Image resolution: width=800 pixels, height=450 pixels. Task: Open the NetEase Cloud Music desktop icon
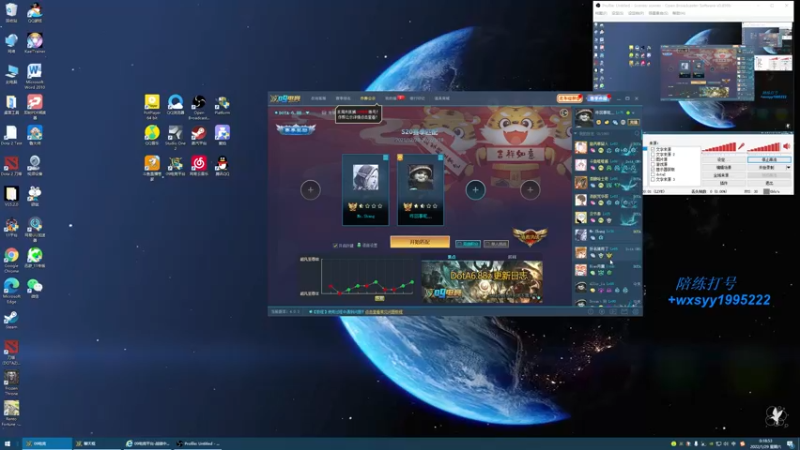[x=199, y=166]
